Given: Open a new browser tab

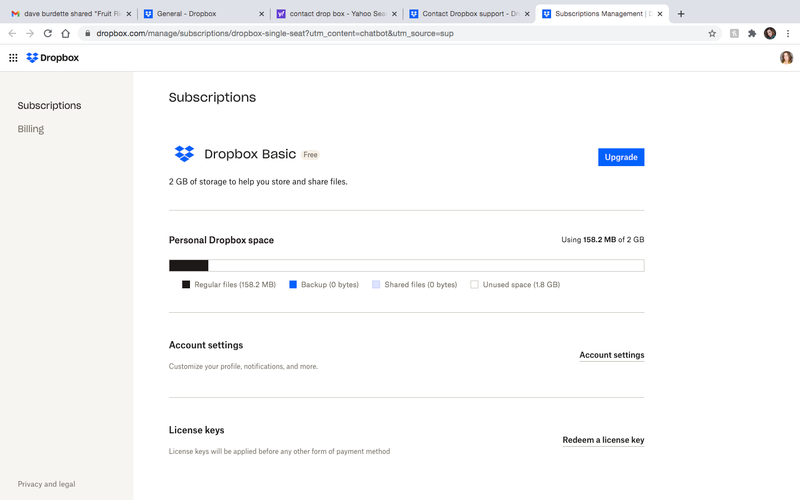Looking at the screenshot, I should coord(681,14).
